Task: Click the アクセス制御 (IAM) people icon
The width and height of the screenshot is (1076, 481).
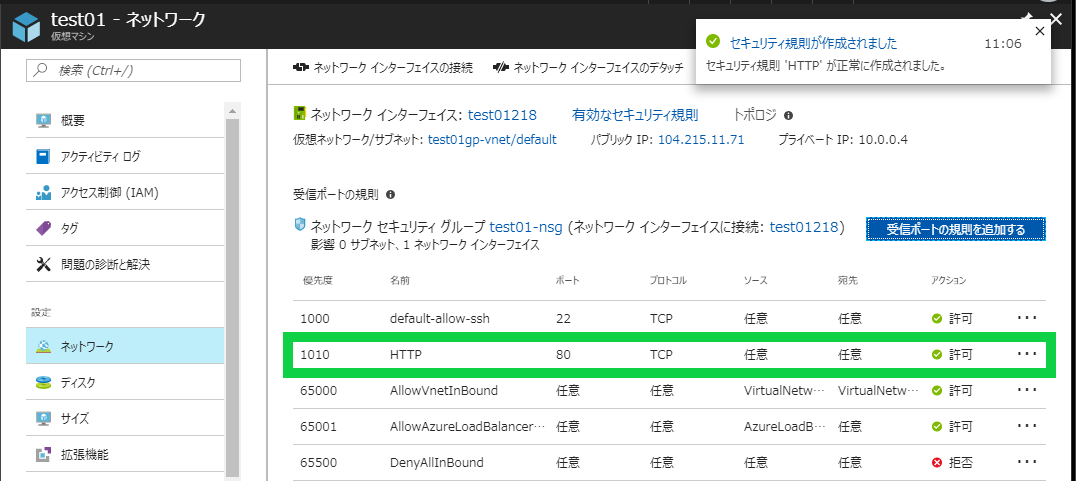Action: pos(43,193)
